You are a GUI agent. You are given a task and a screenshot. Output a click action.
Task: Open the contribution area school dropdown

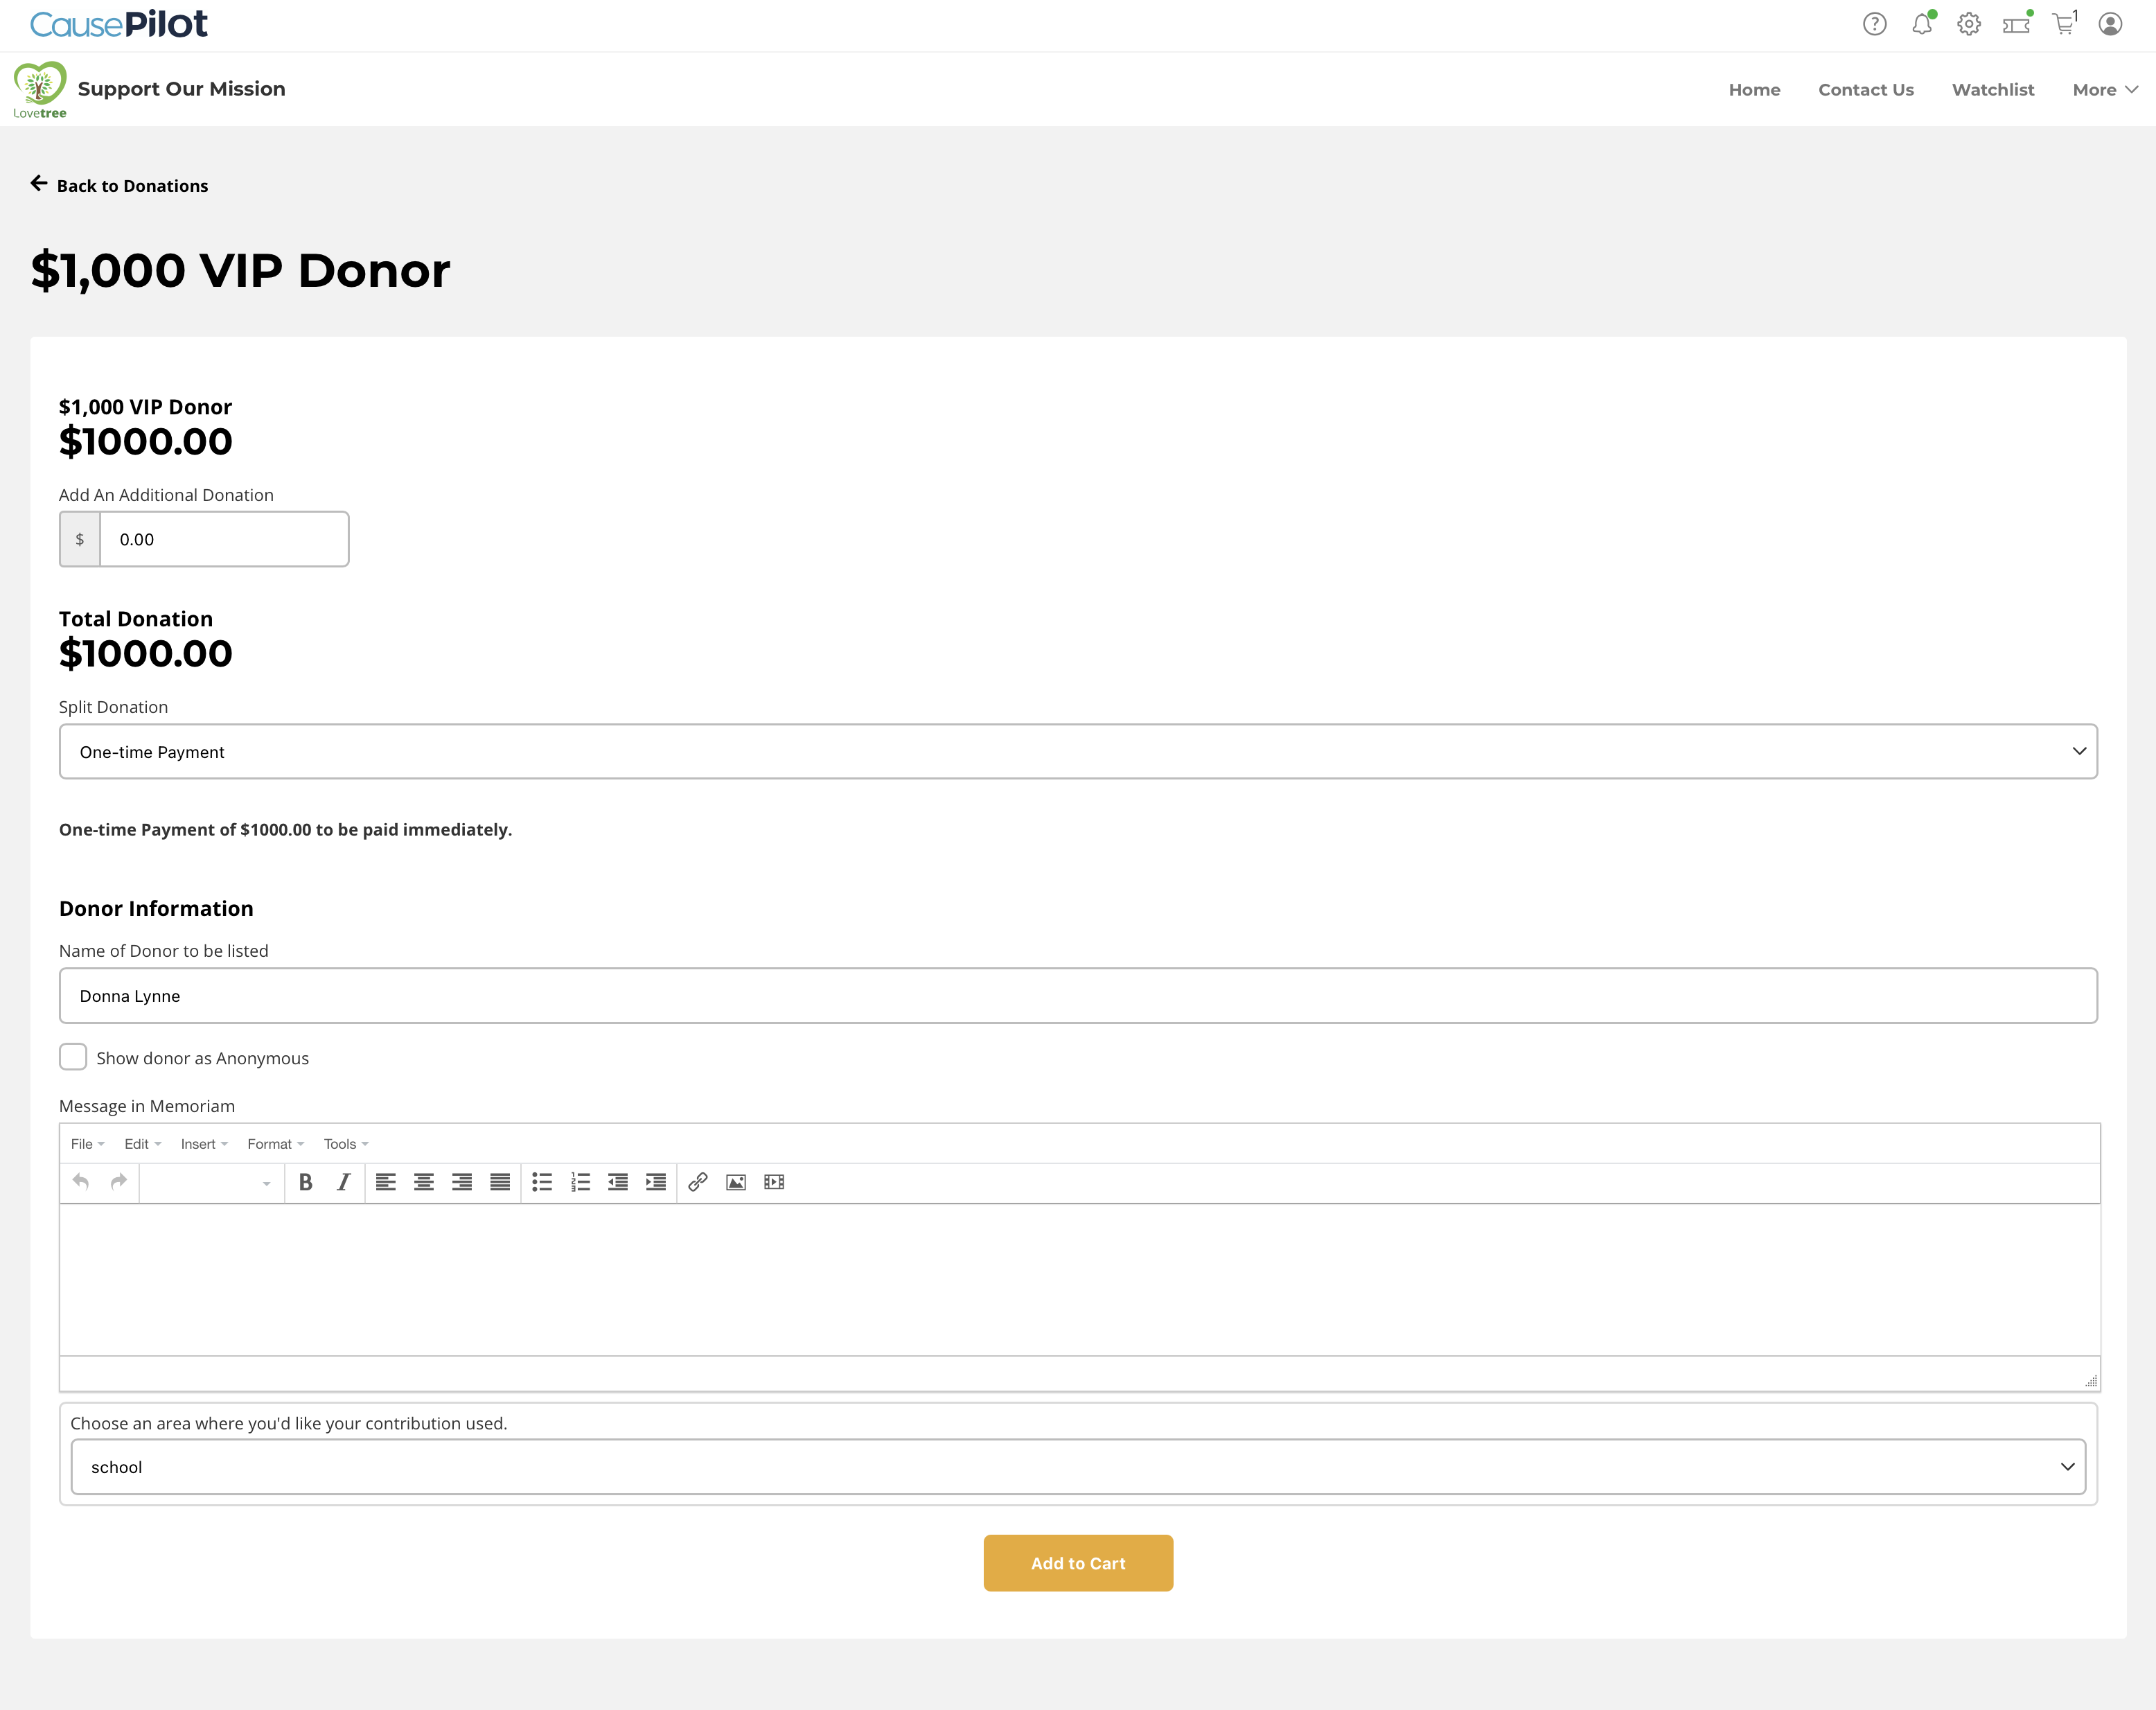(x=1077, y=1467)
